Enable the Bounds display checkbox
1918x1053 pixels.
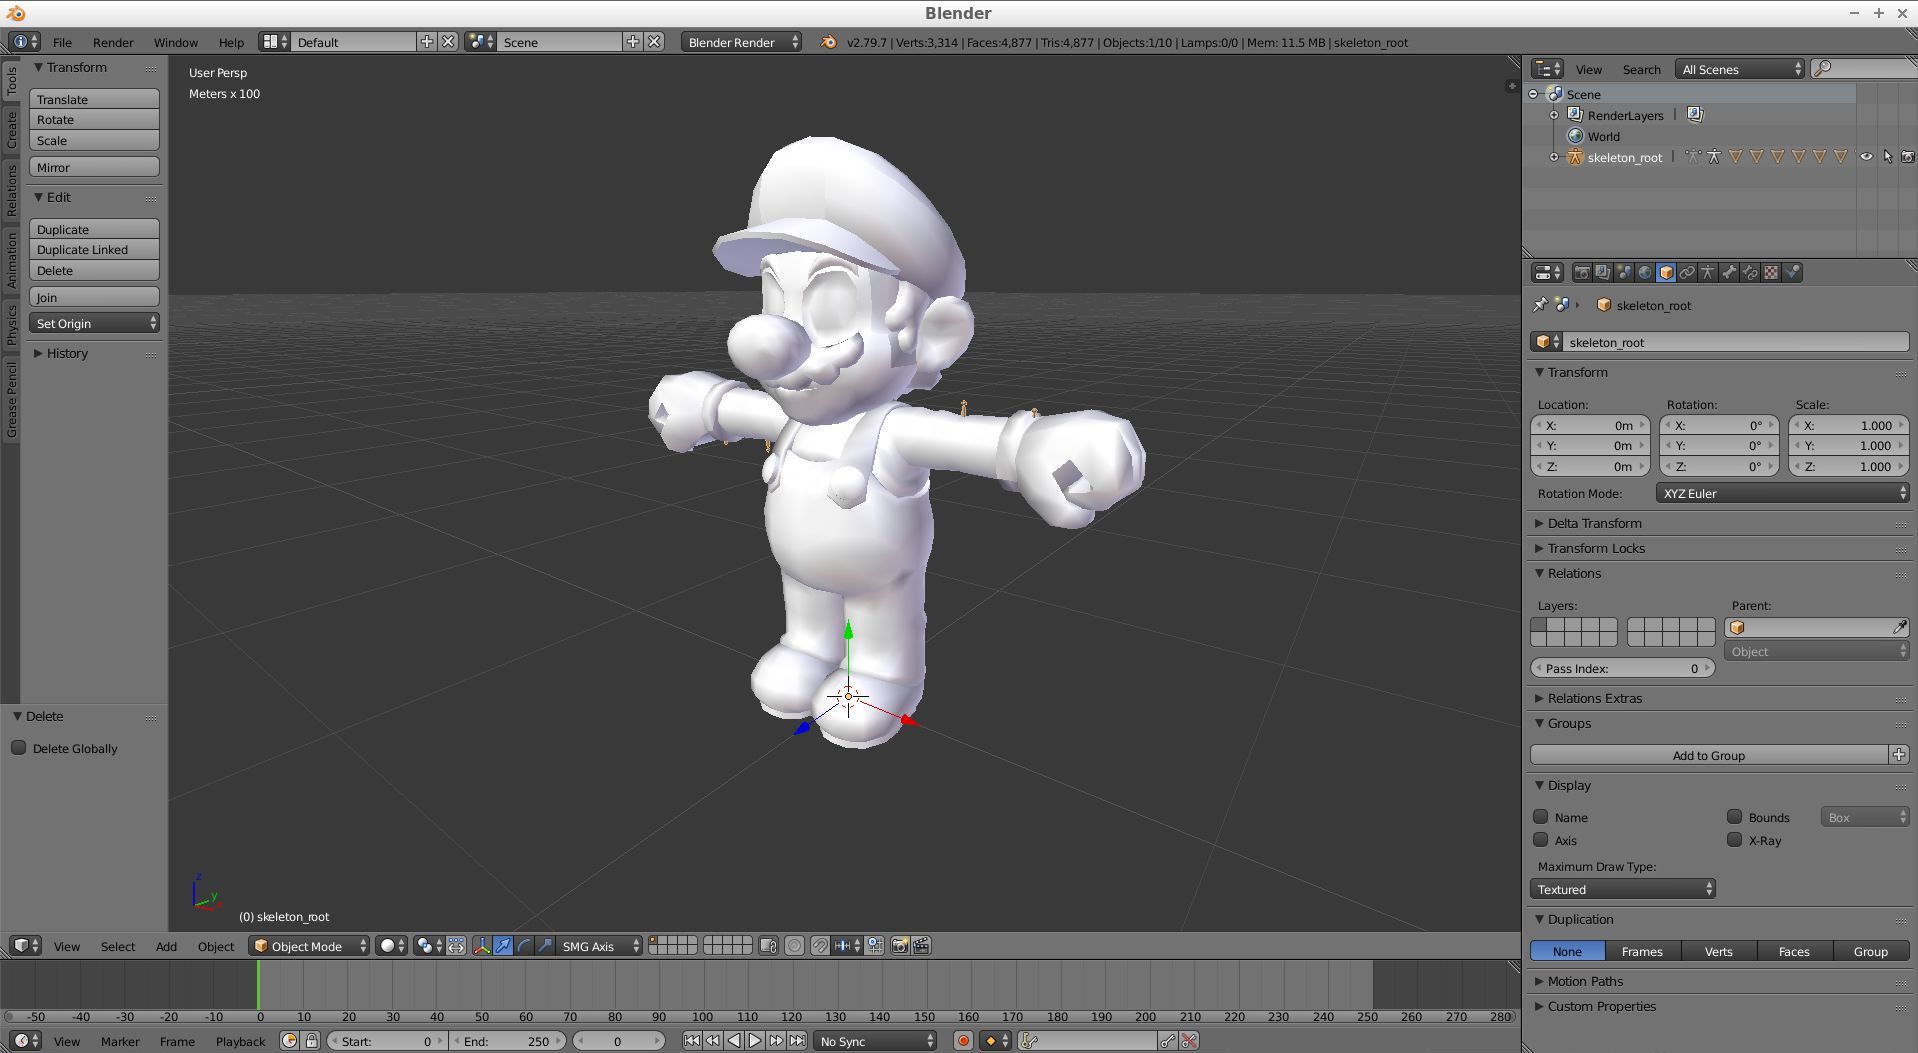click(1735, 817)
